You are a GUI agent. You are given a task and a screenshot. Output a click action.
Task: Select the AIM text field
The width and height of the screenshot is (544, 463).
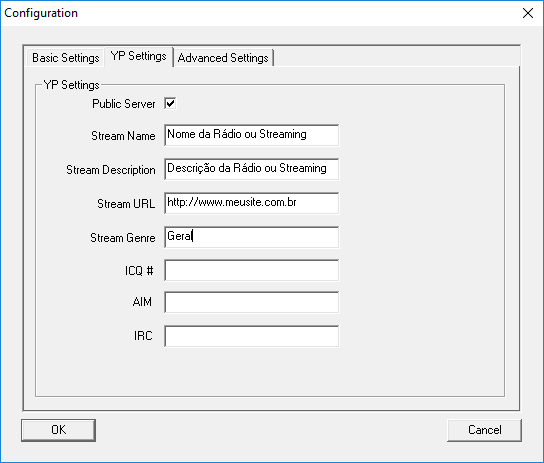252,302
